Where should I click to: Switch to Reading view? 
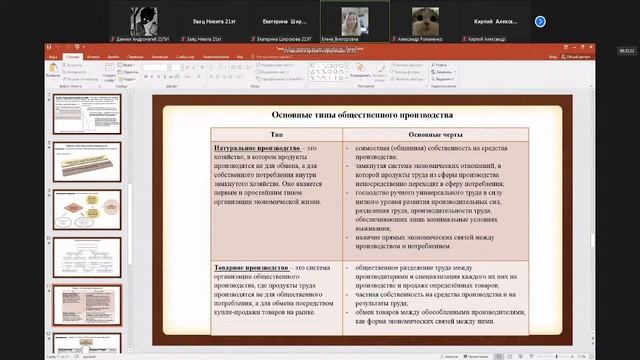click(x=520, y=357)
